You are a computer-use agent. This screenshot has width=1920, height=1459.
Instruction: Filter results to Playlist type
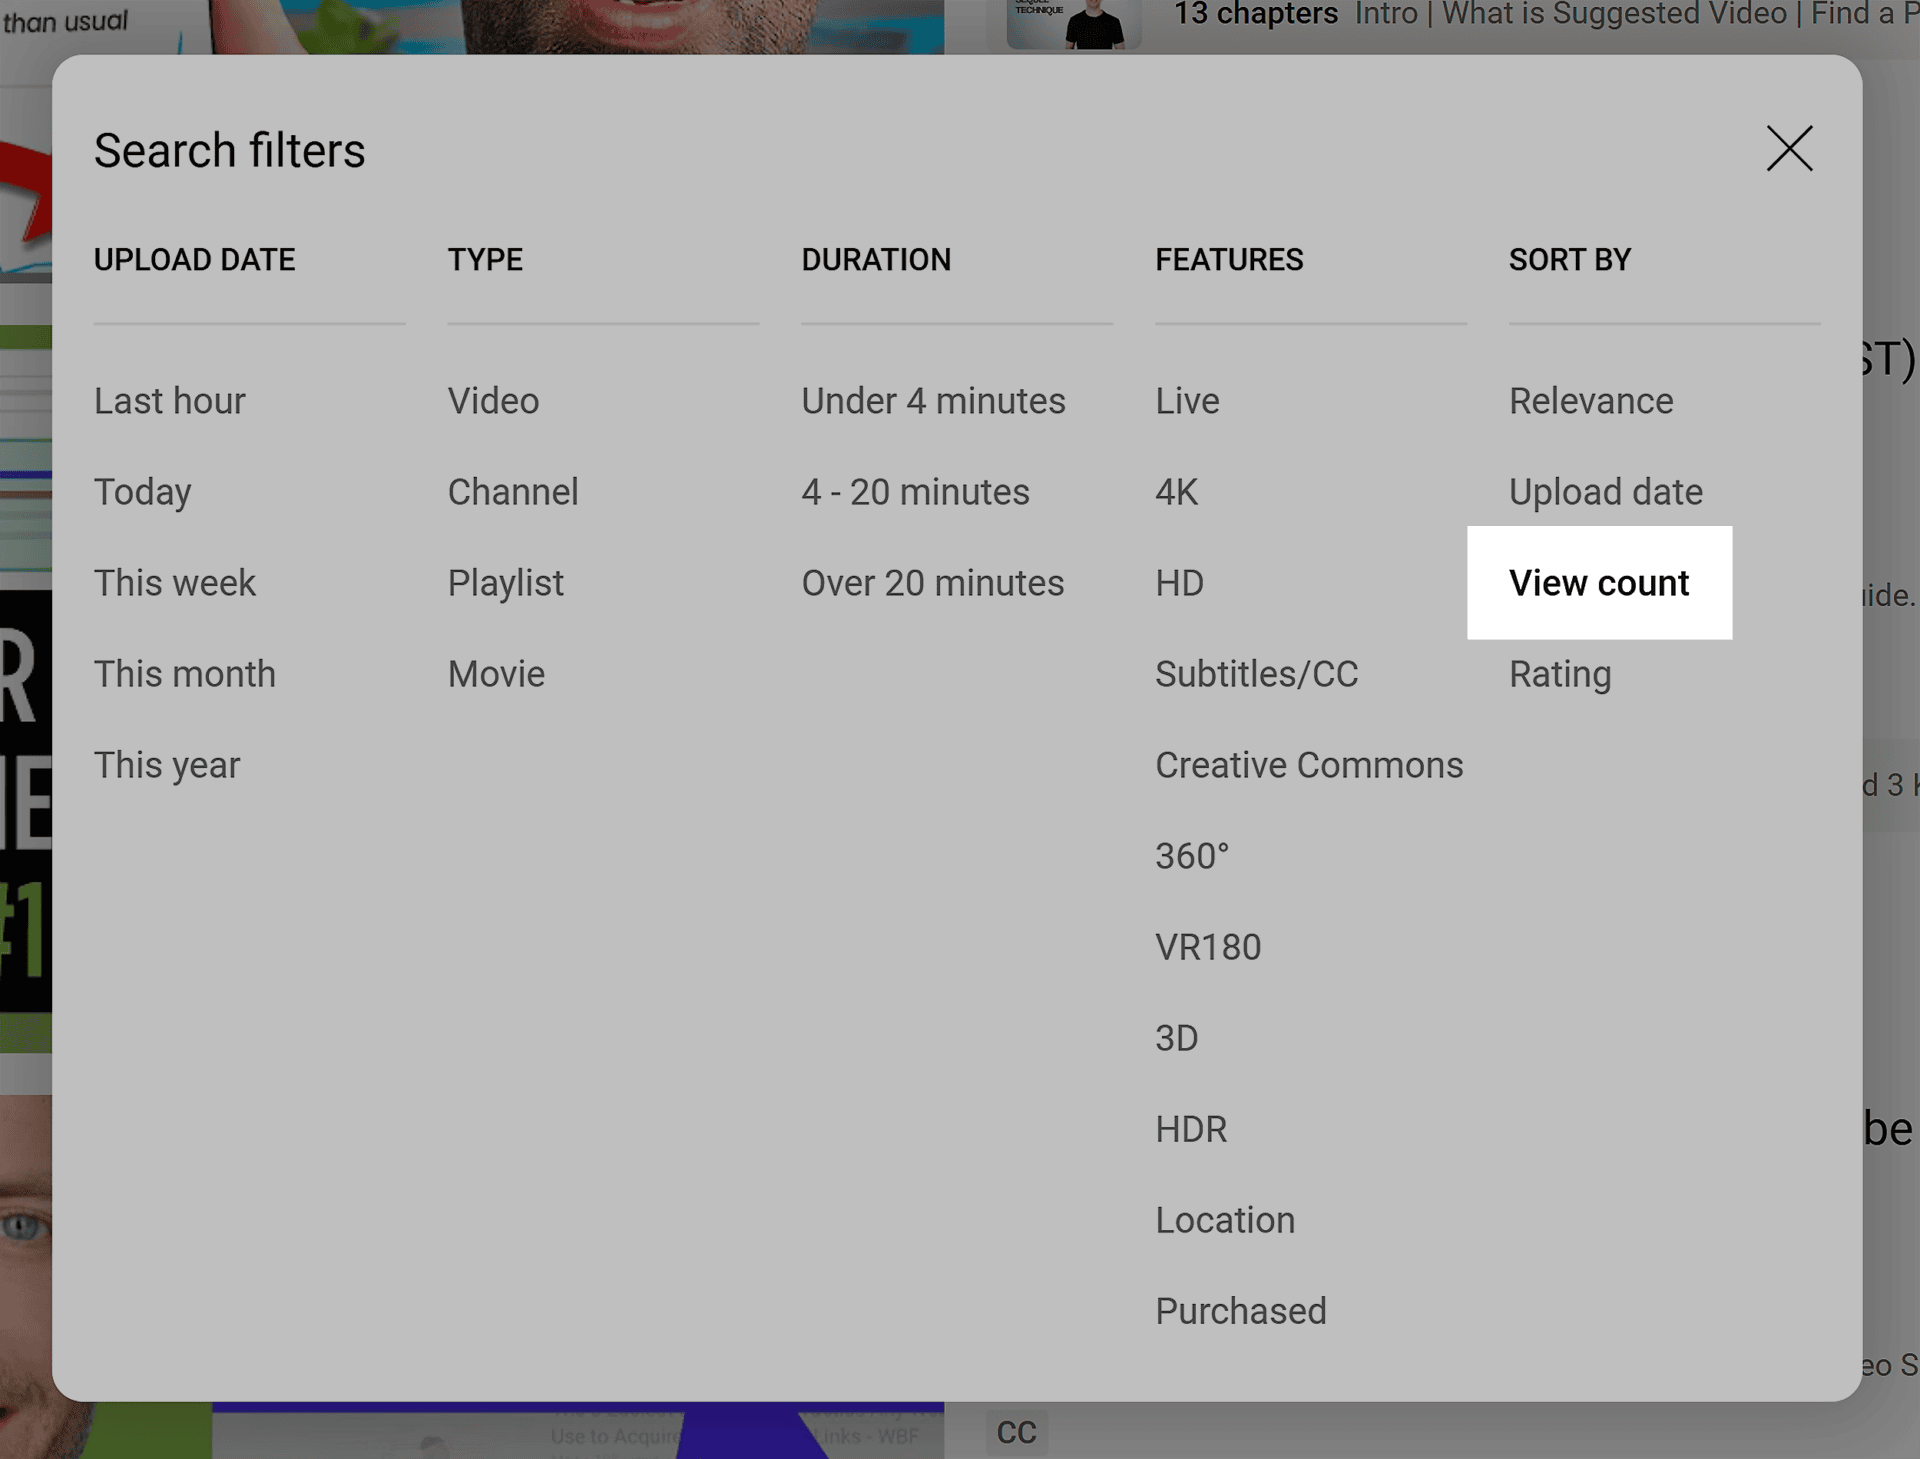[x=505, y=583]
